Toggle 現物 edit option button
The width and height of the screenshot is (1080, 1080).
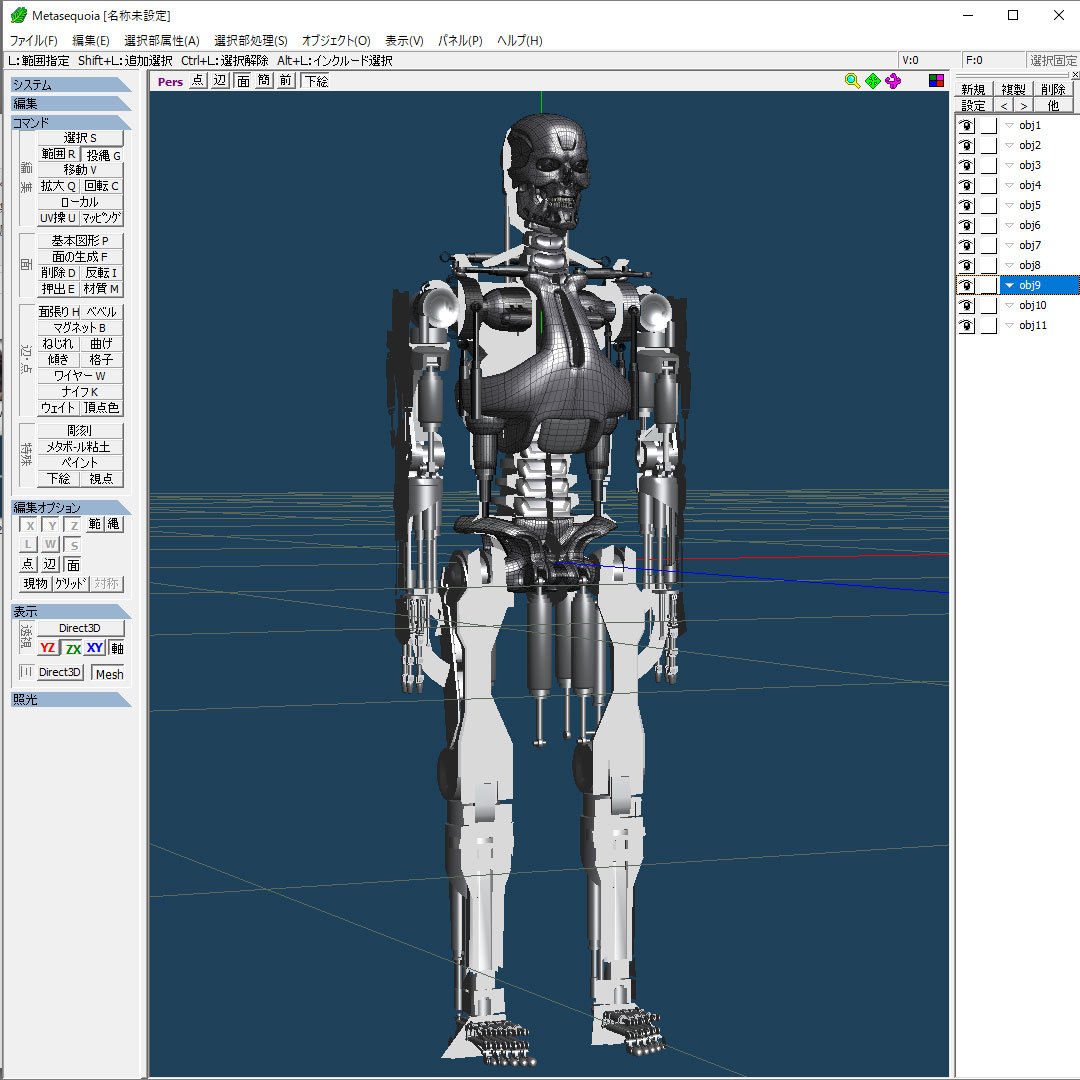(x=35, y=583)
